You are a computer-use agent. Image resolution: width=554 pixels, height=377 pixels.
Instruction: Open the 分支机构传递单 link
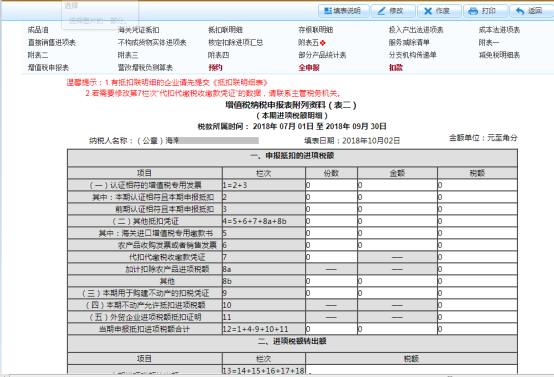(412, 55)
